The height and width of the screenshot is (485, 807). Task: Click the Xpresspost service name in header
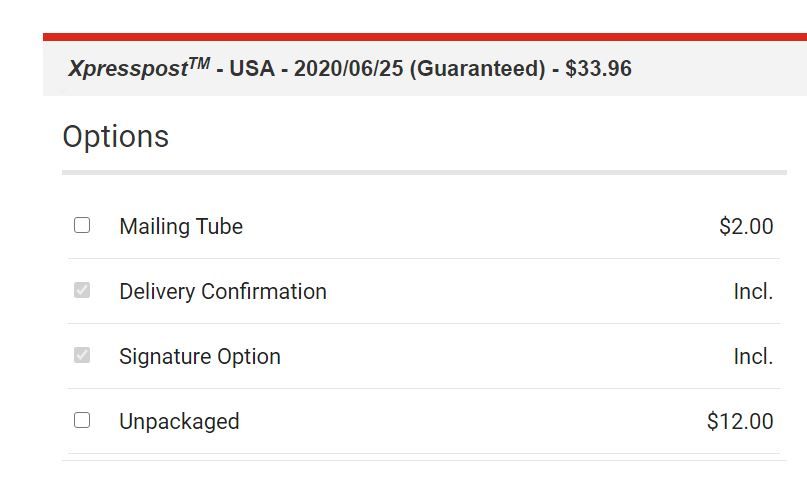(x=126, y=69)
